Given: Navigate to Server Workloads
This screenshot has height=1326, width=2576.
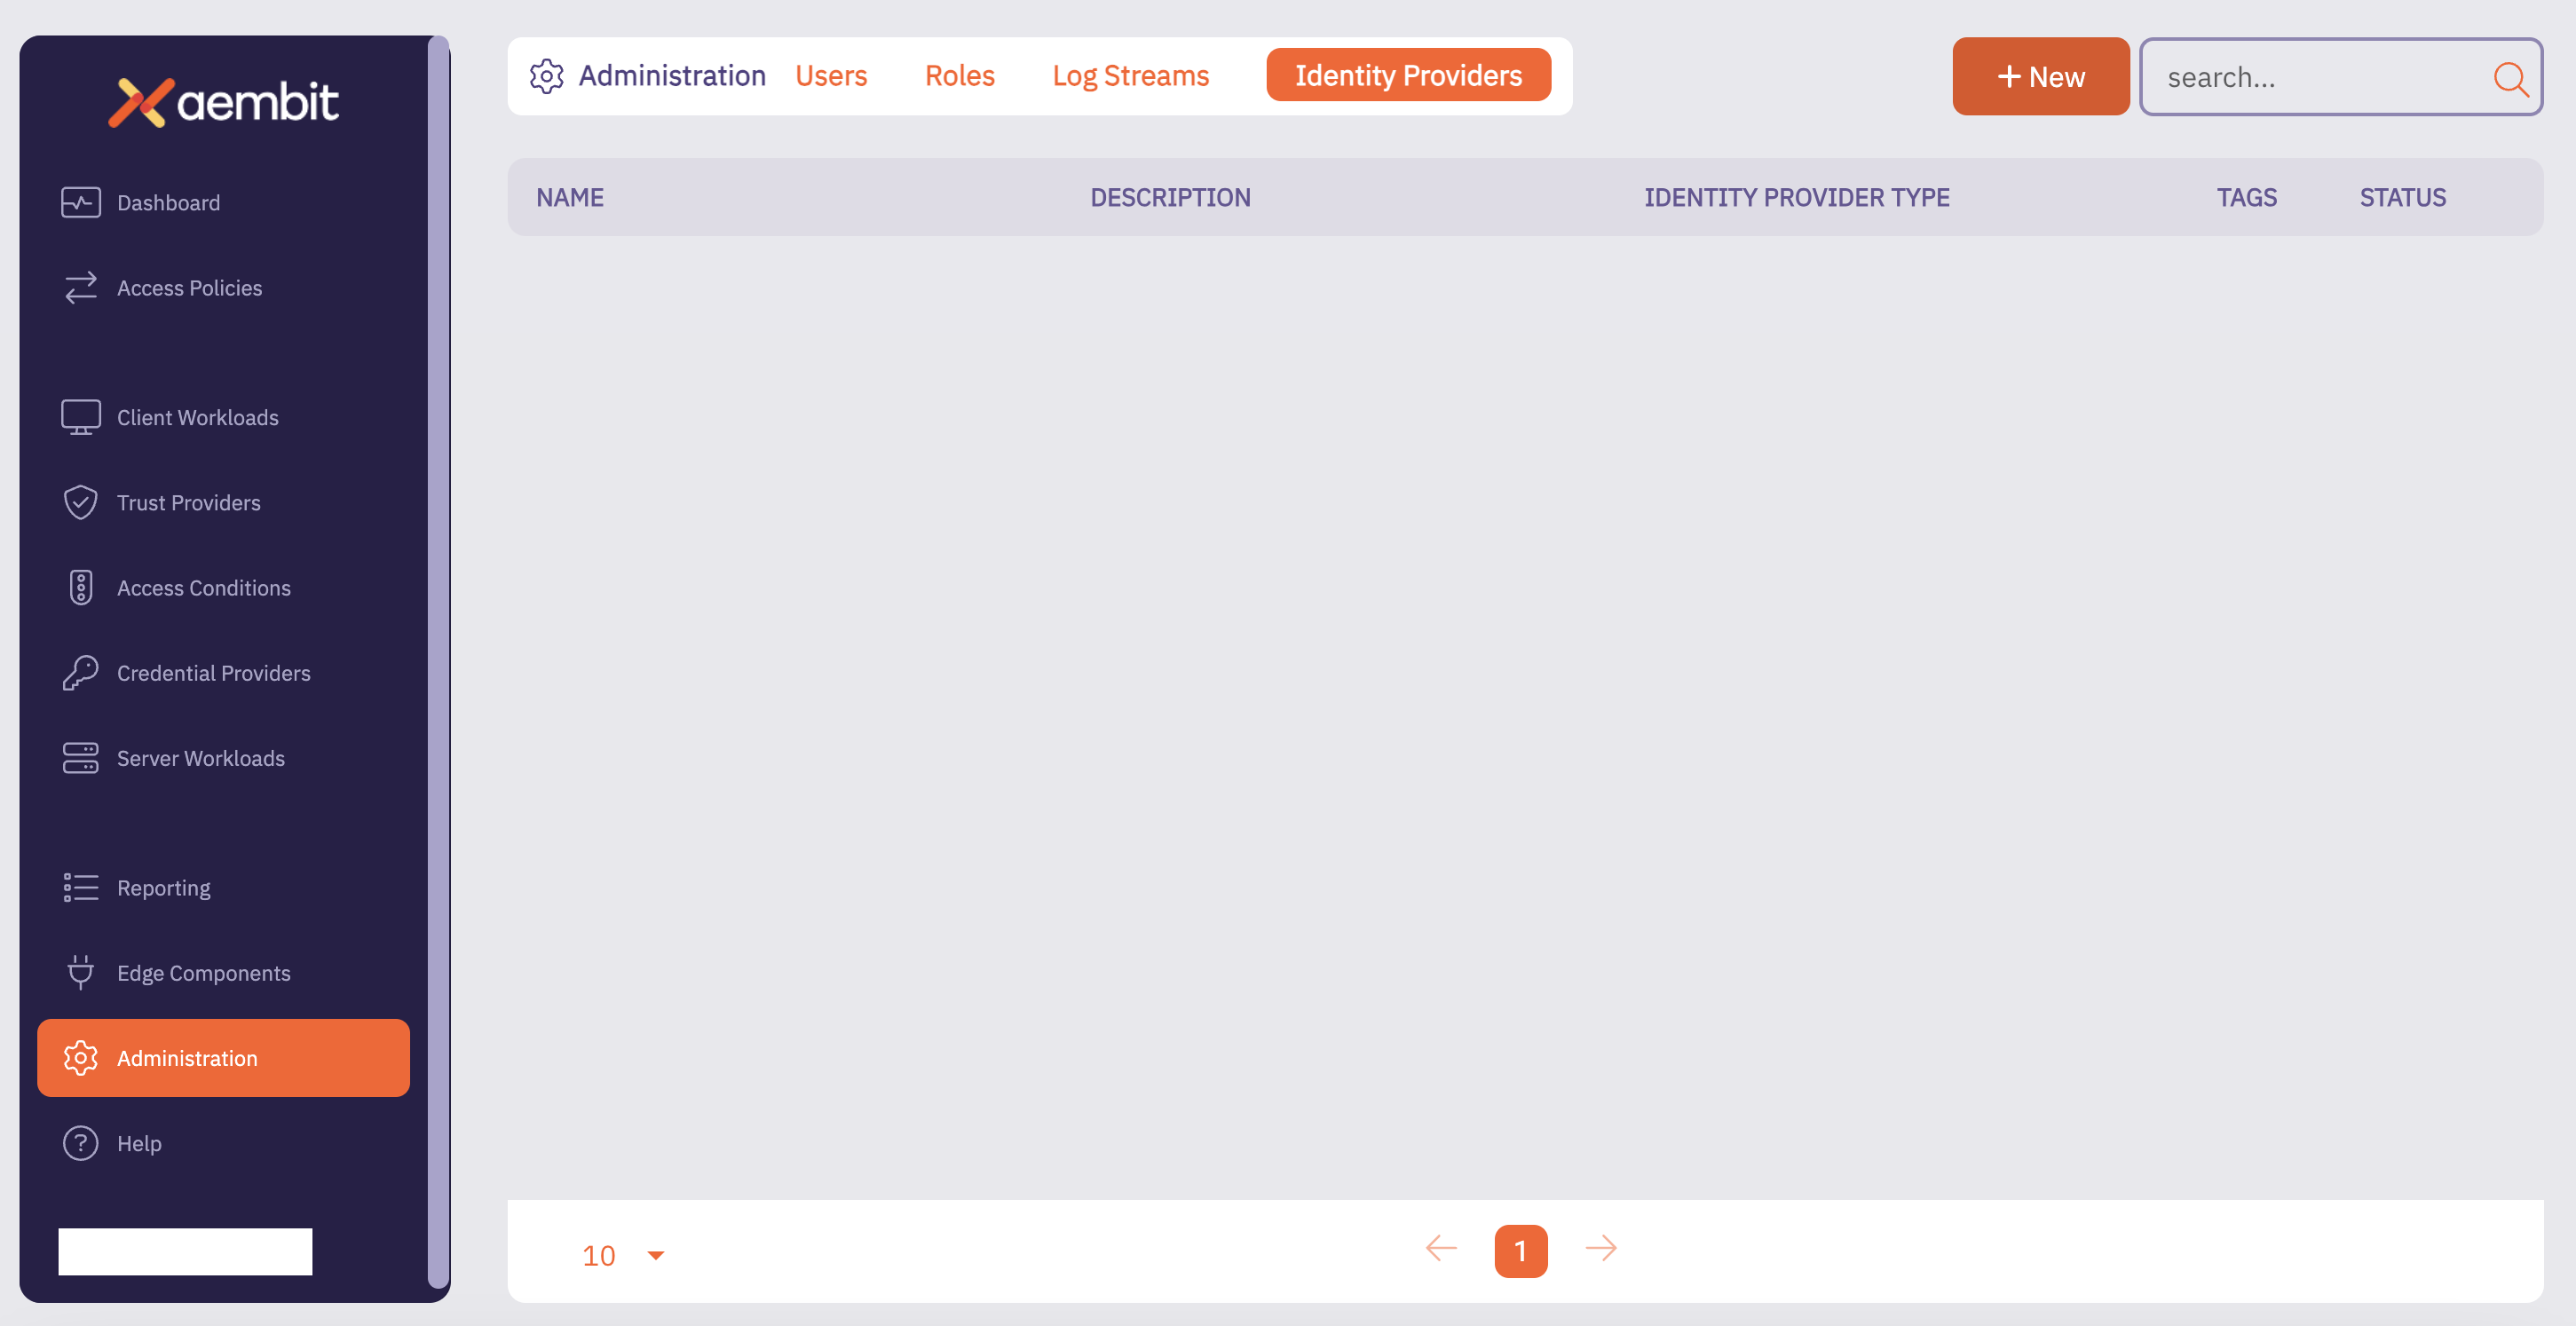Looking at the screenshot, I should tap(223, 757).
